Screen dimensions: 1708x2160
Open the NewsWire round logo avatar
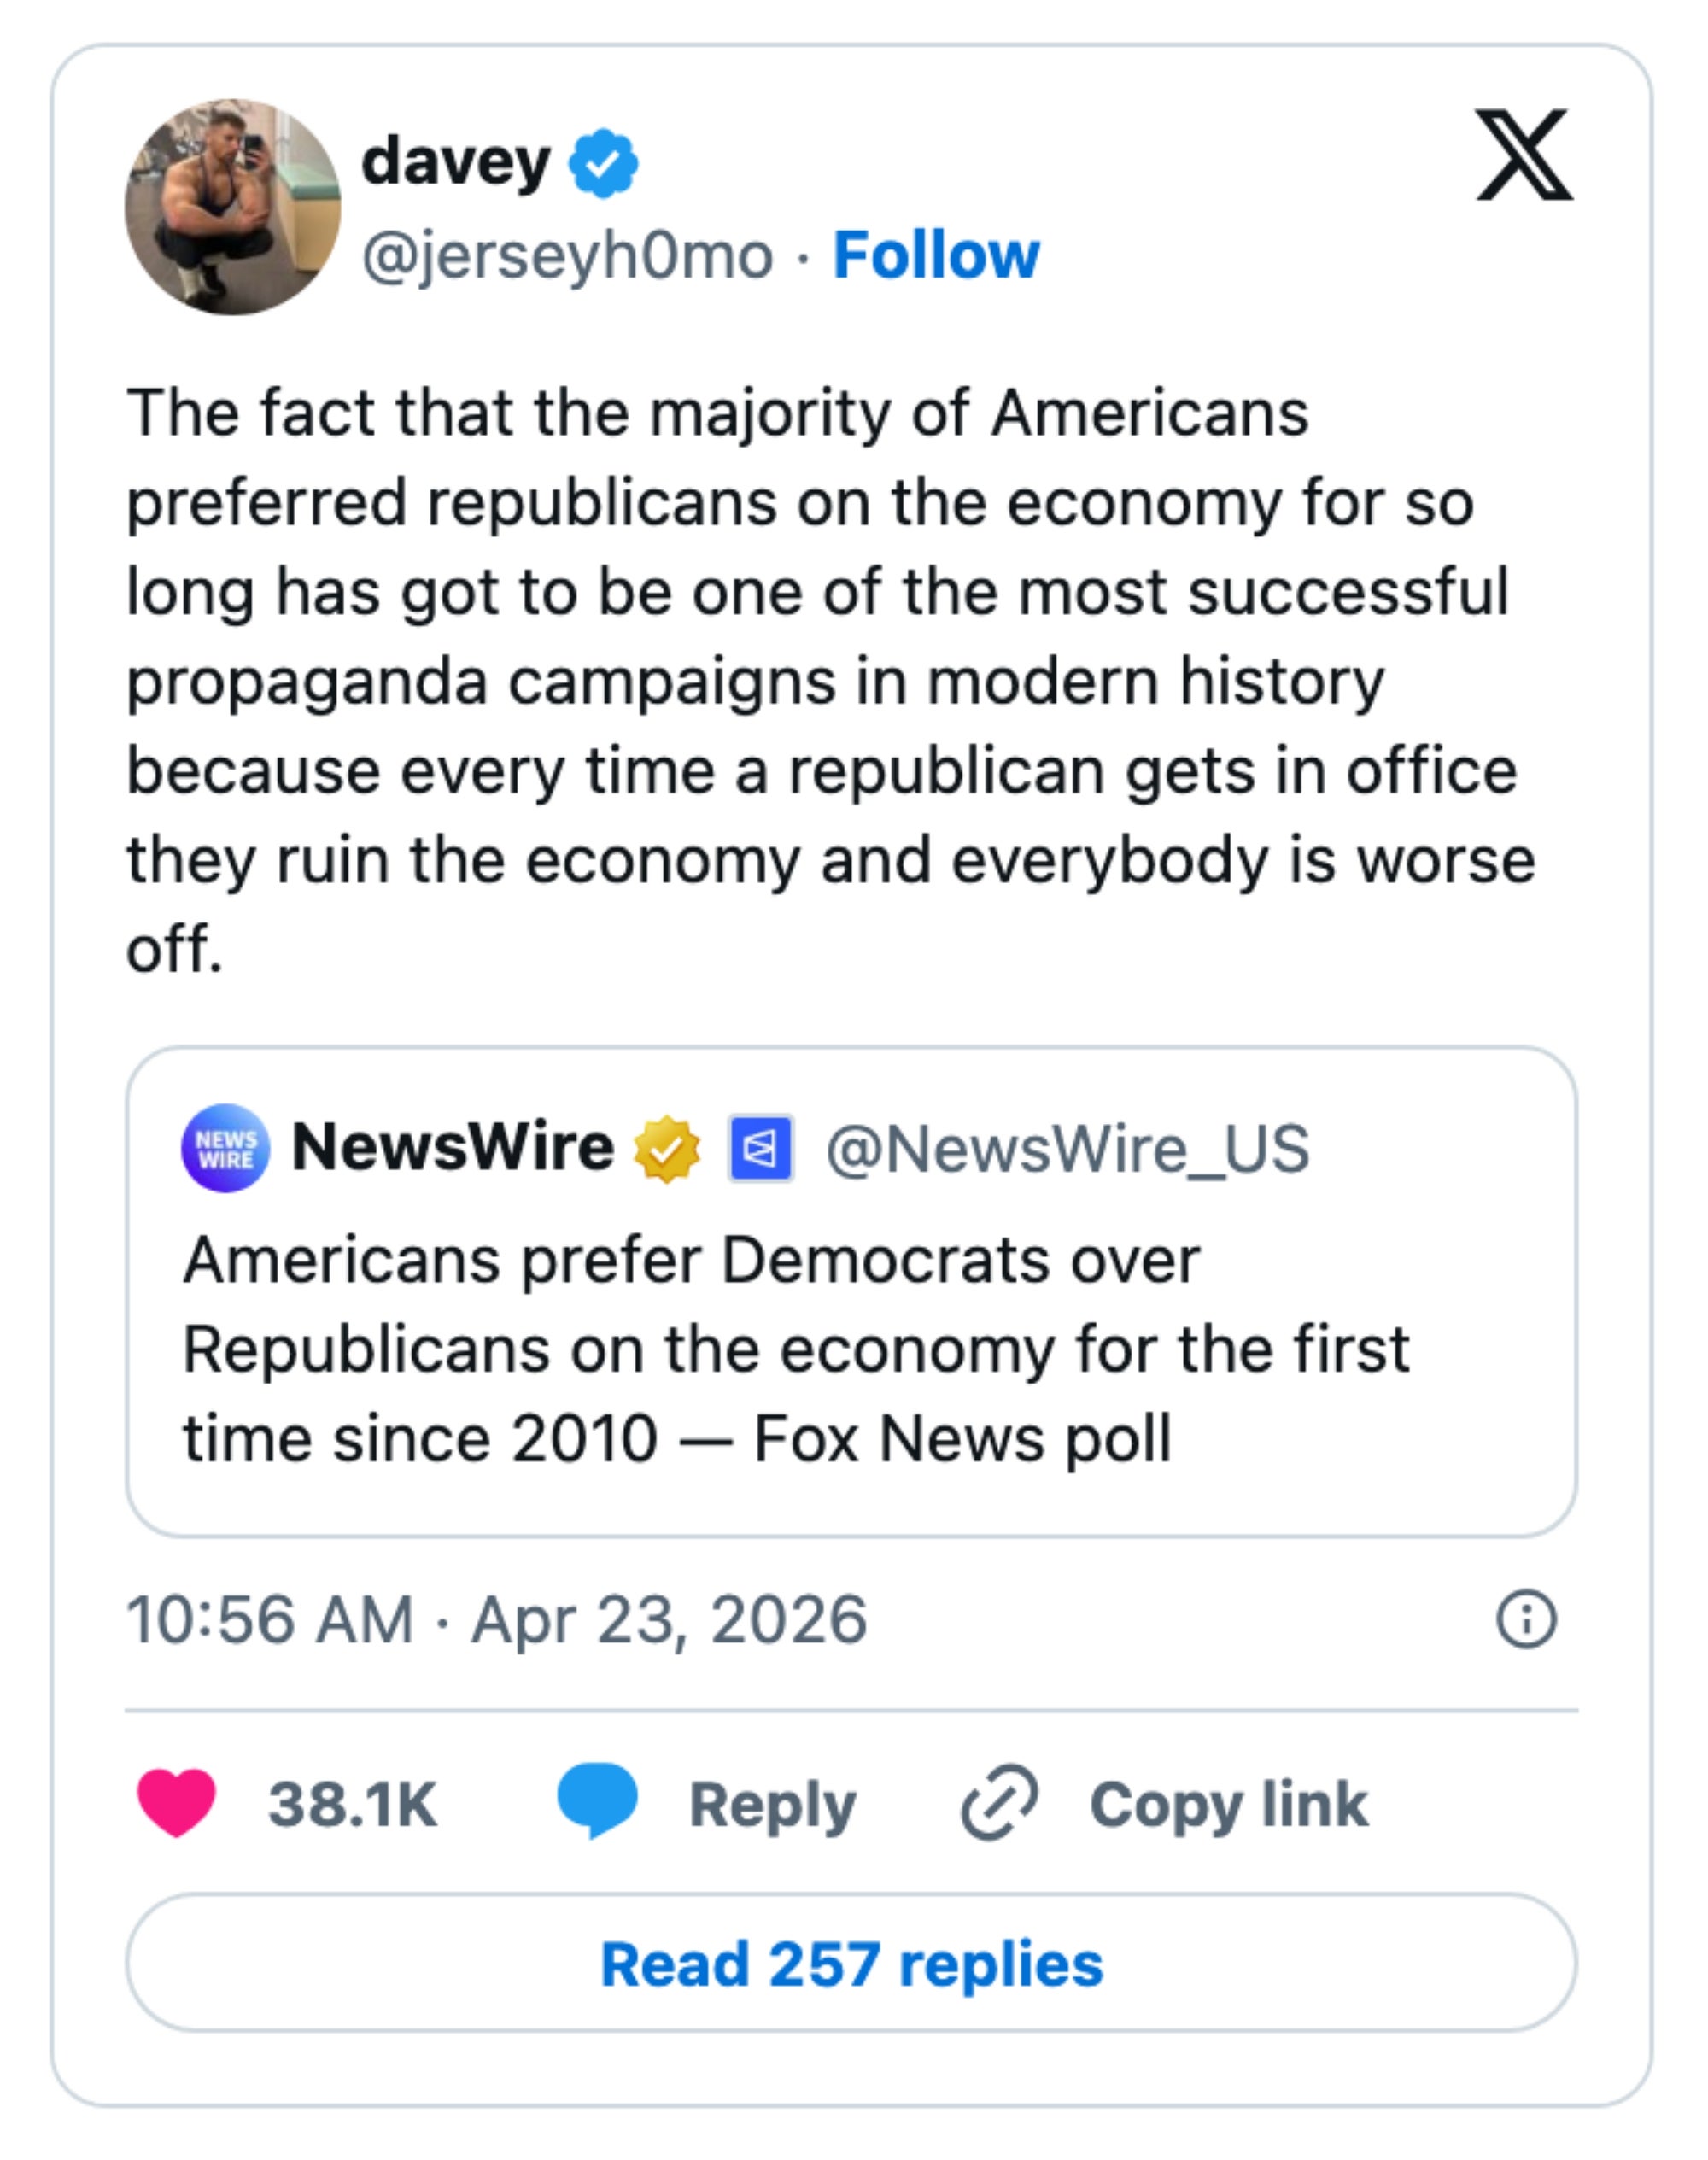(225, 1148)
